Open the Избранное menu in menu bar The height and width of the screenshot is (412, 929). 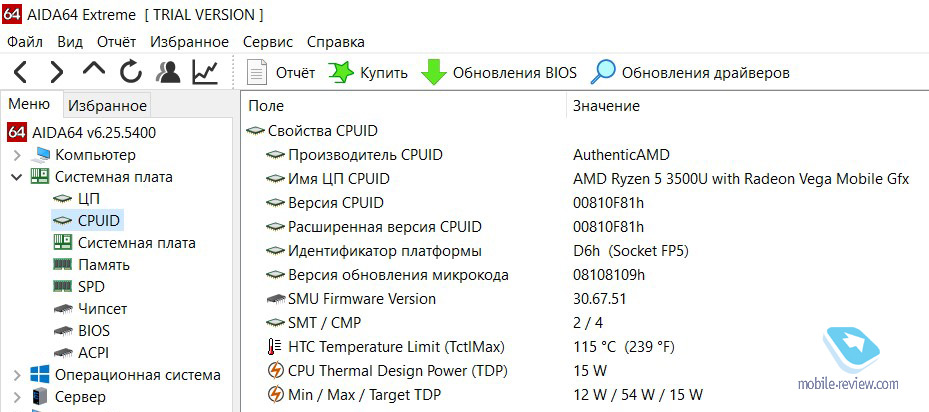click(190, 42)
